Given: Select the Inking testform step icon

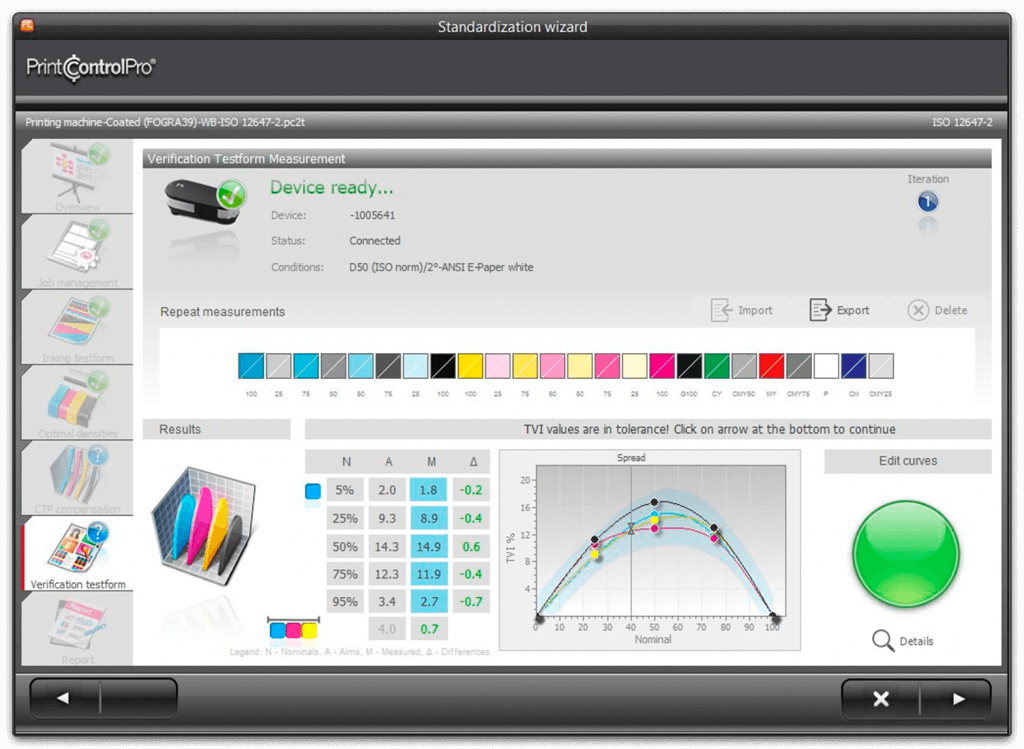Looking at the screenshot, I should (77, 327).
